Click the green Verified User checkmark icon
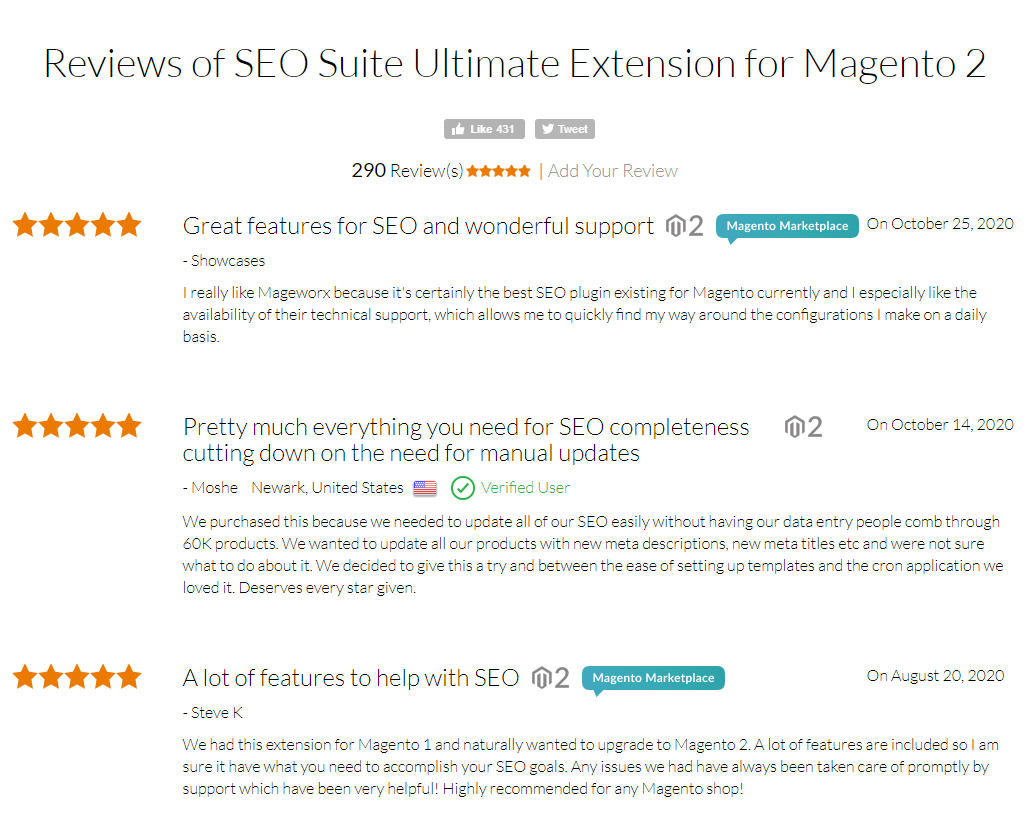Image resolution: width=1034 pixels, height=817 pixels. point(462,488)
